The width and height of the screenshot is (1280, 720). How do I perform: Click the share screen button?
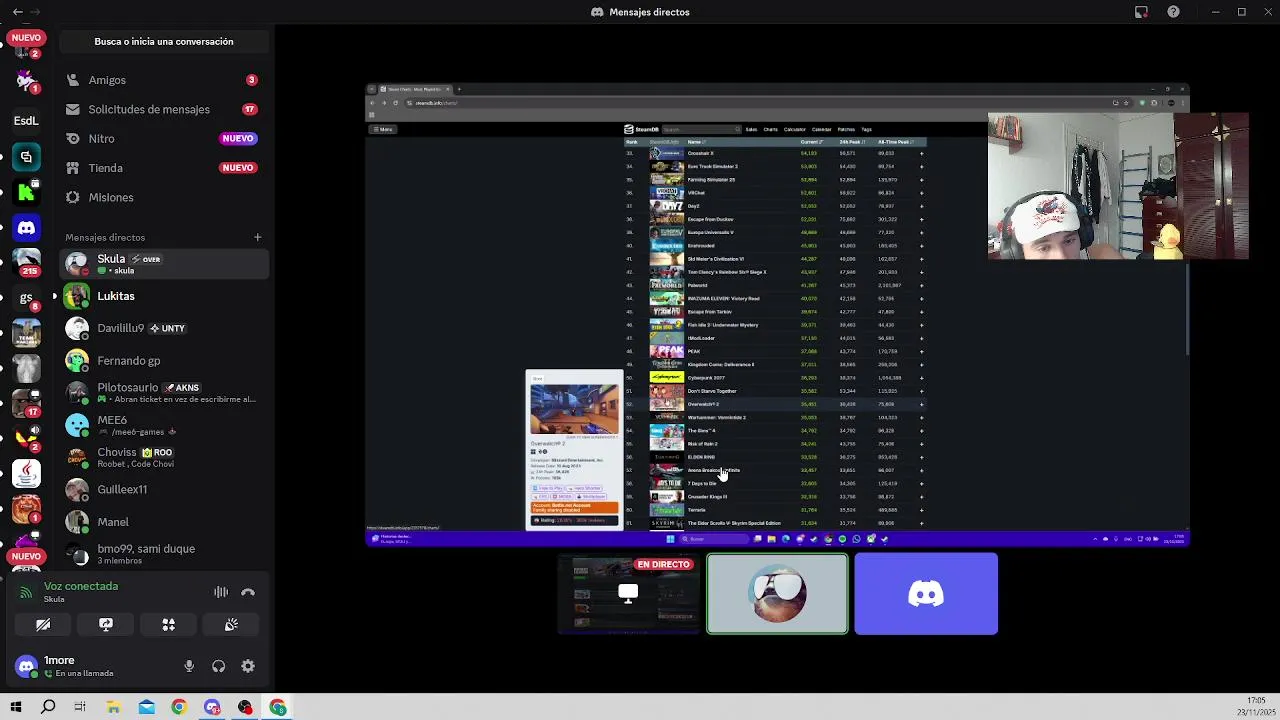click(x=106, y=625)
